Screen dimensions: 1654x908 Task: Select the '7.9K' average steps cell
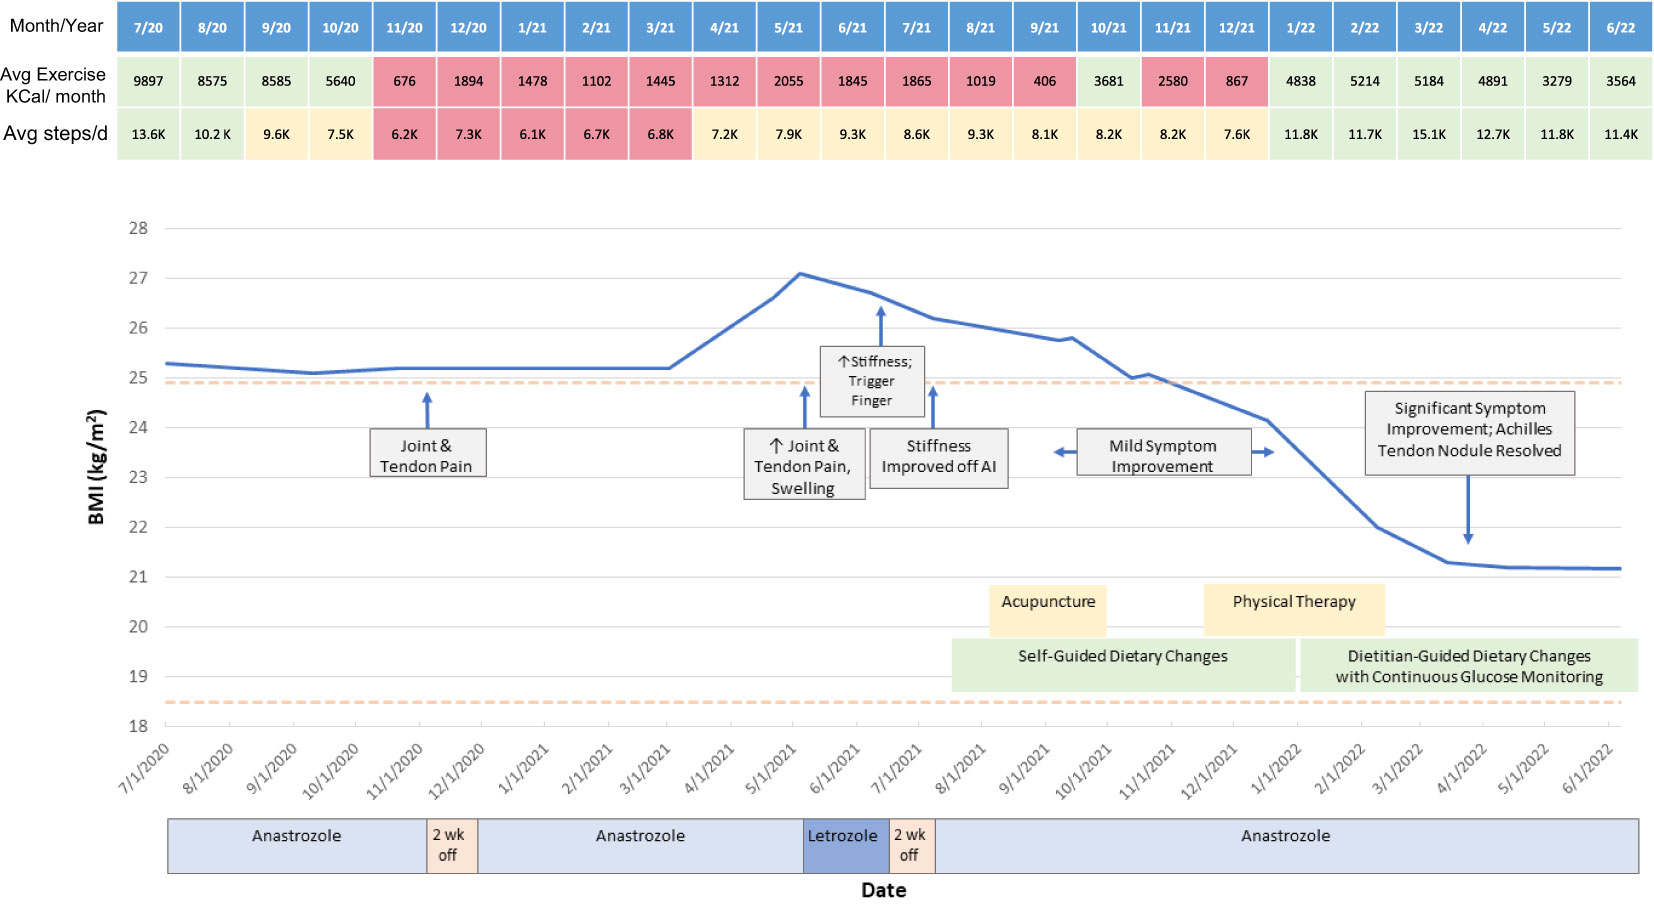coord(788,134)
